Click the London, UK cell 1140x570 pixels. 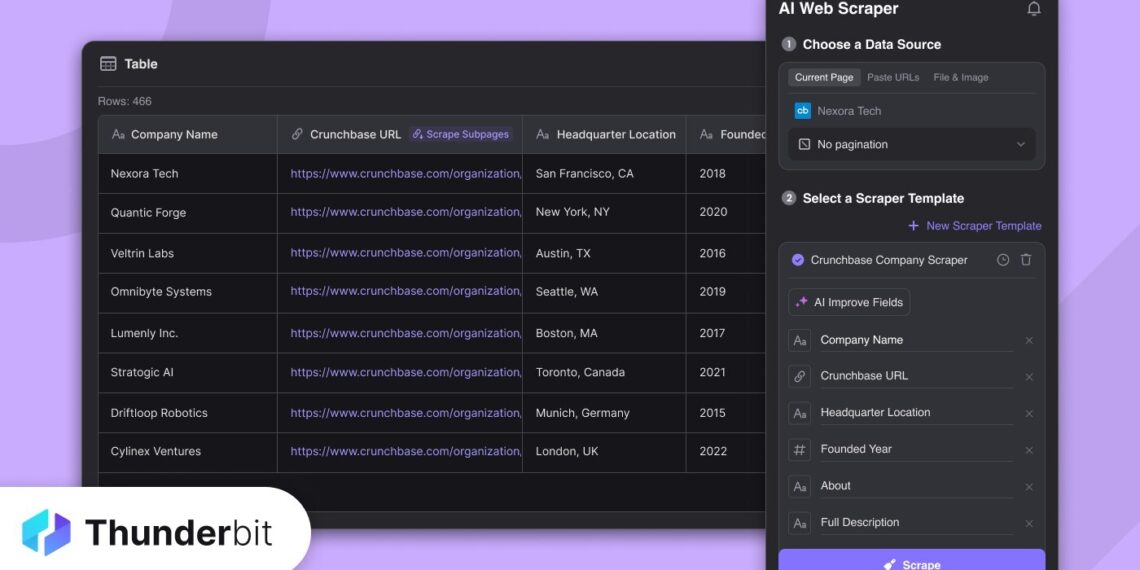point(604,452)
